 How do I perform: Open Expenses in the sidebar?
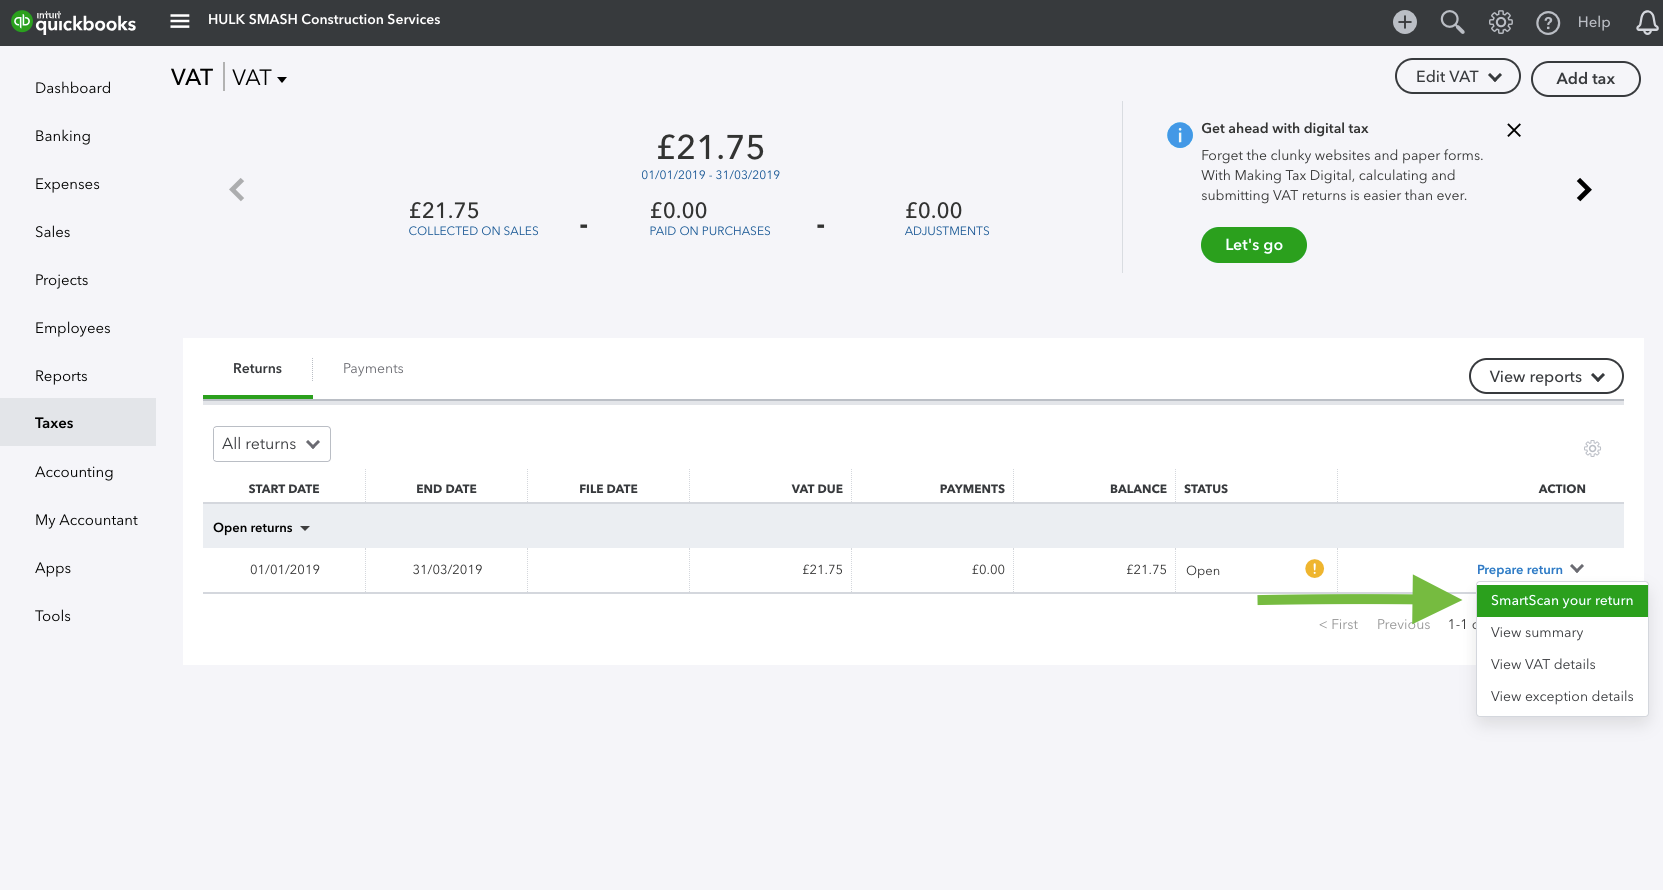tap(67, 184)
